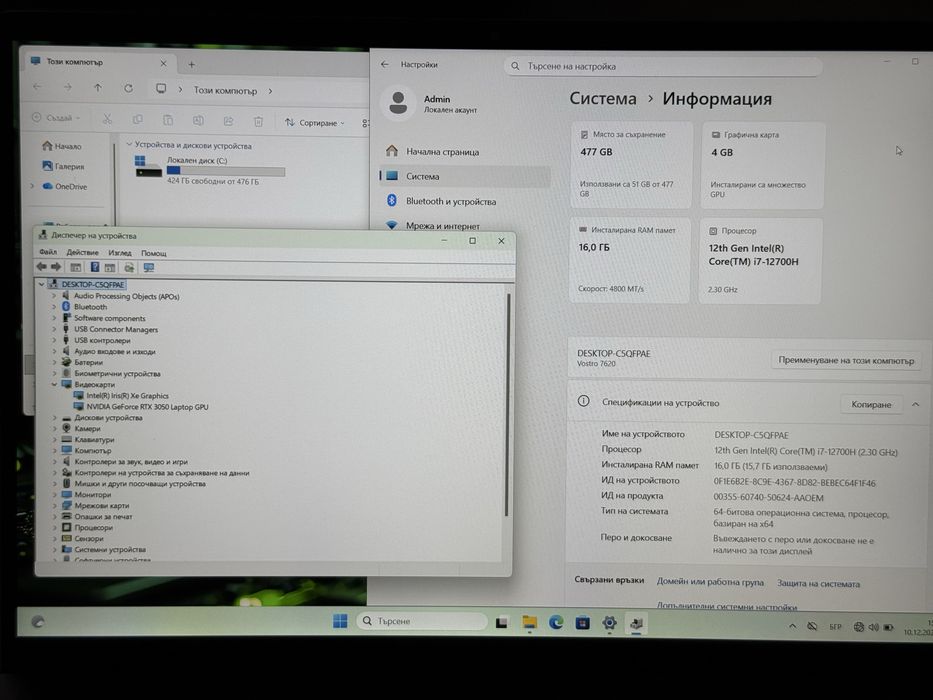Image resolution: width=933 pixels, height=700 pixels.
Task: Collapse the Спецификации на устройство section chevron
Action: pyautogui.click(x=916, y=404)
